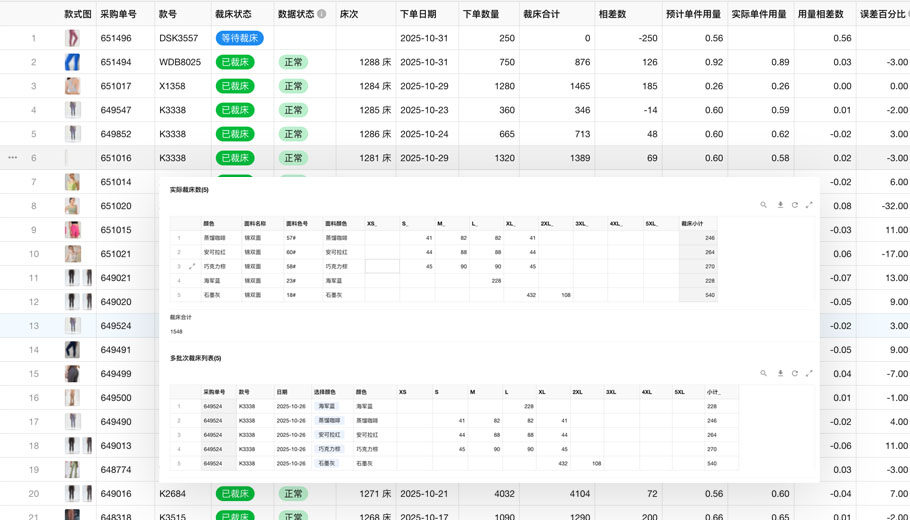Expand row 3 巧克力棕 record
The height and width of the screenshot is (520, 910).
pos(192,267)
